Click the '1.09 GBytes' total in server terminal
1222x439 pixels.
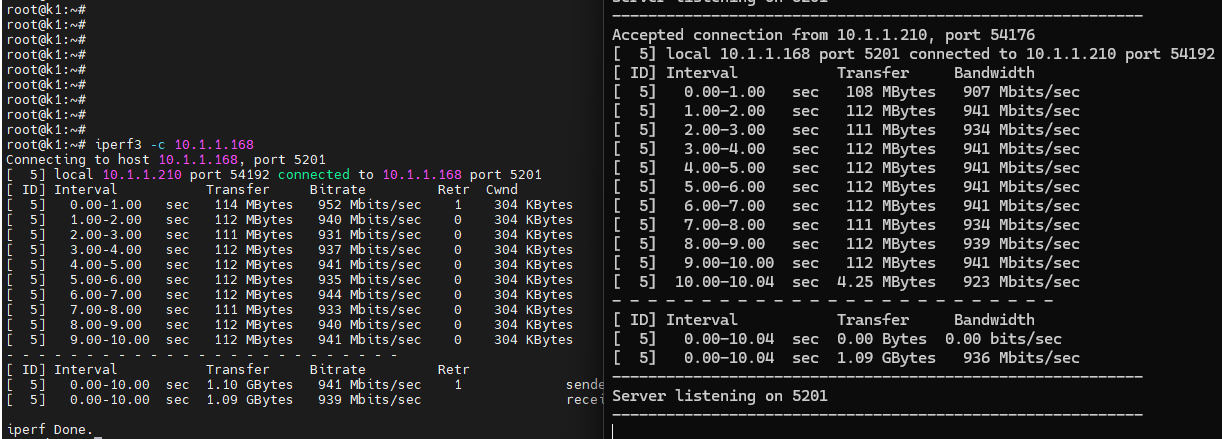tap(886, 357)
